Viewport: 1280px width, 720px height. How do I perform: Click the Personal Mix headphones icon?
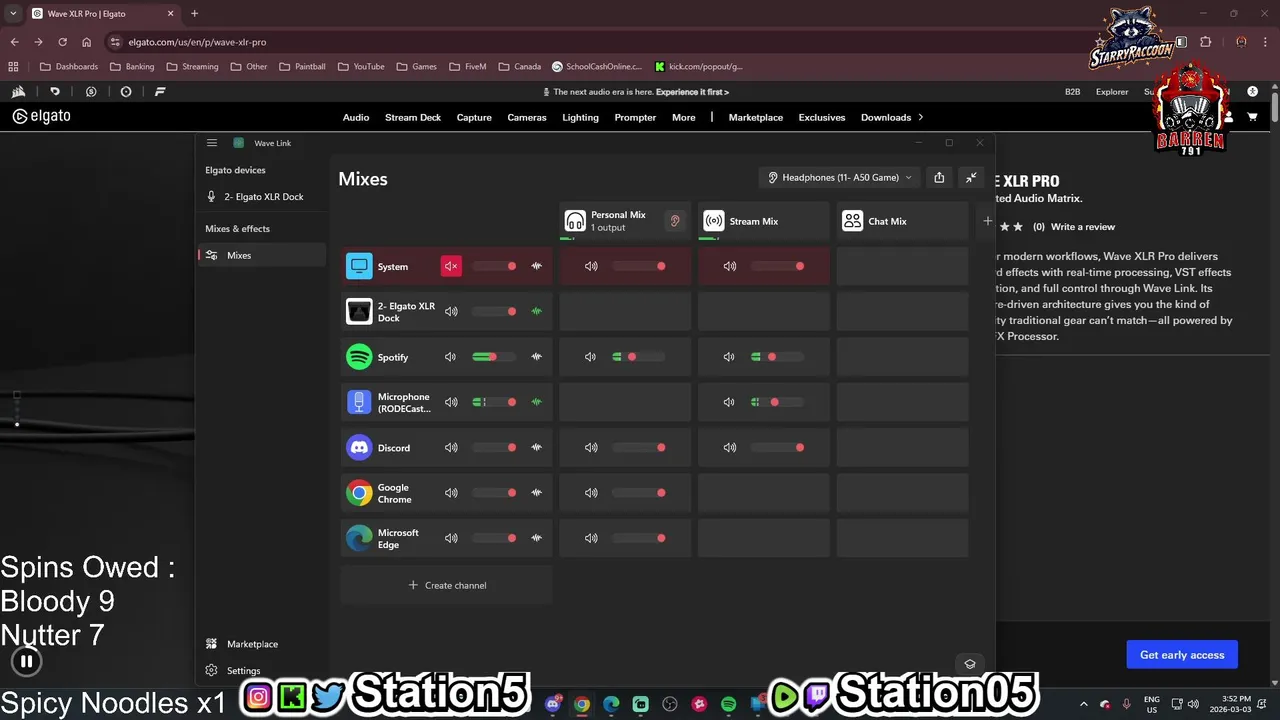tap(575, 221)
